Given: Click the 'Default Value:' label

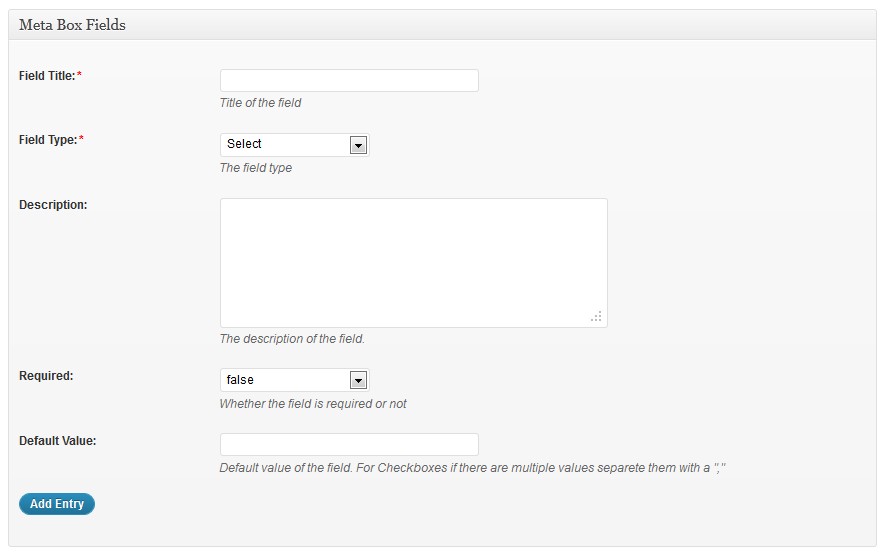Looking at the screenshot, I should (x=58, y=441).
